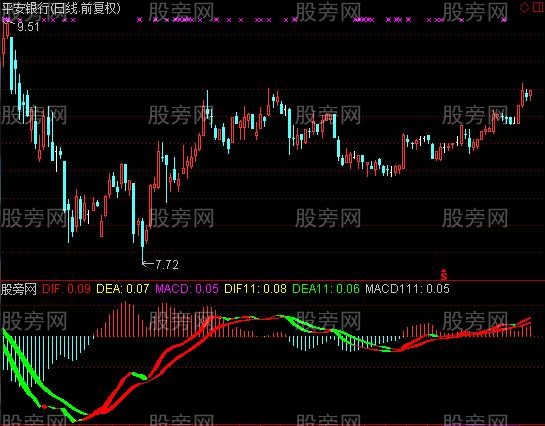Click the DEA11: 0.06 green value
Viewport: 545px width, 426px height.
pyautogui.click(x=326, y=289)
